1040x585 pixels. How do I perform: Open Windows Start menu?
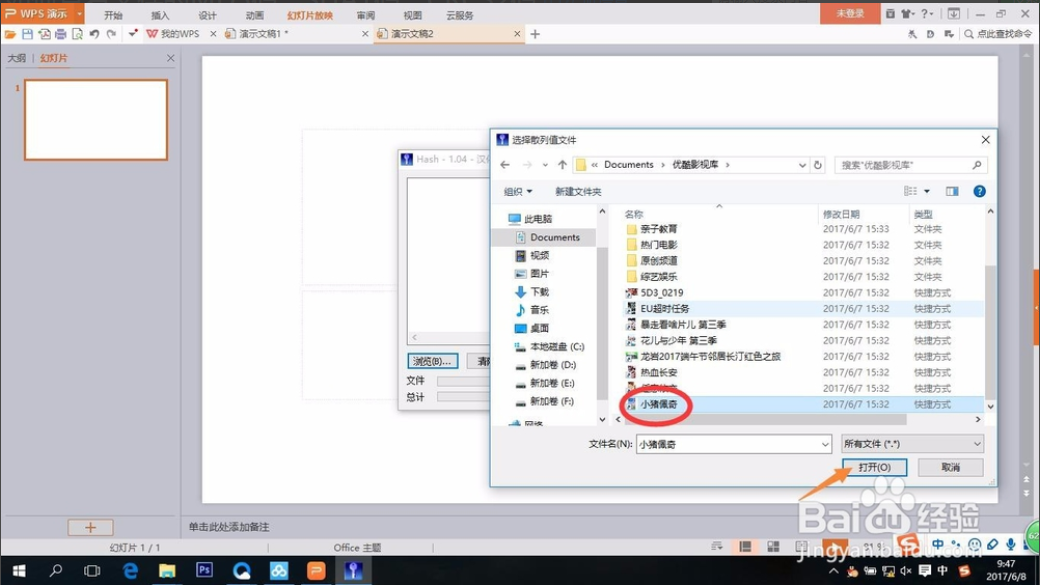[19, 570]
